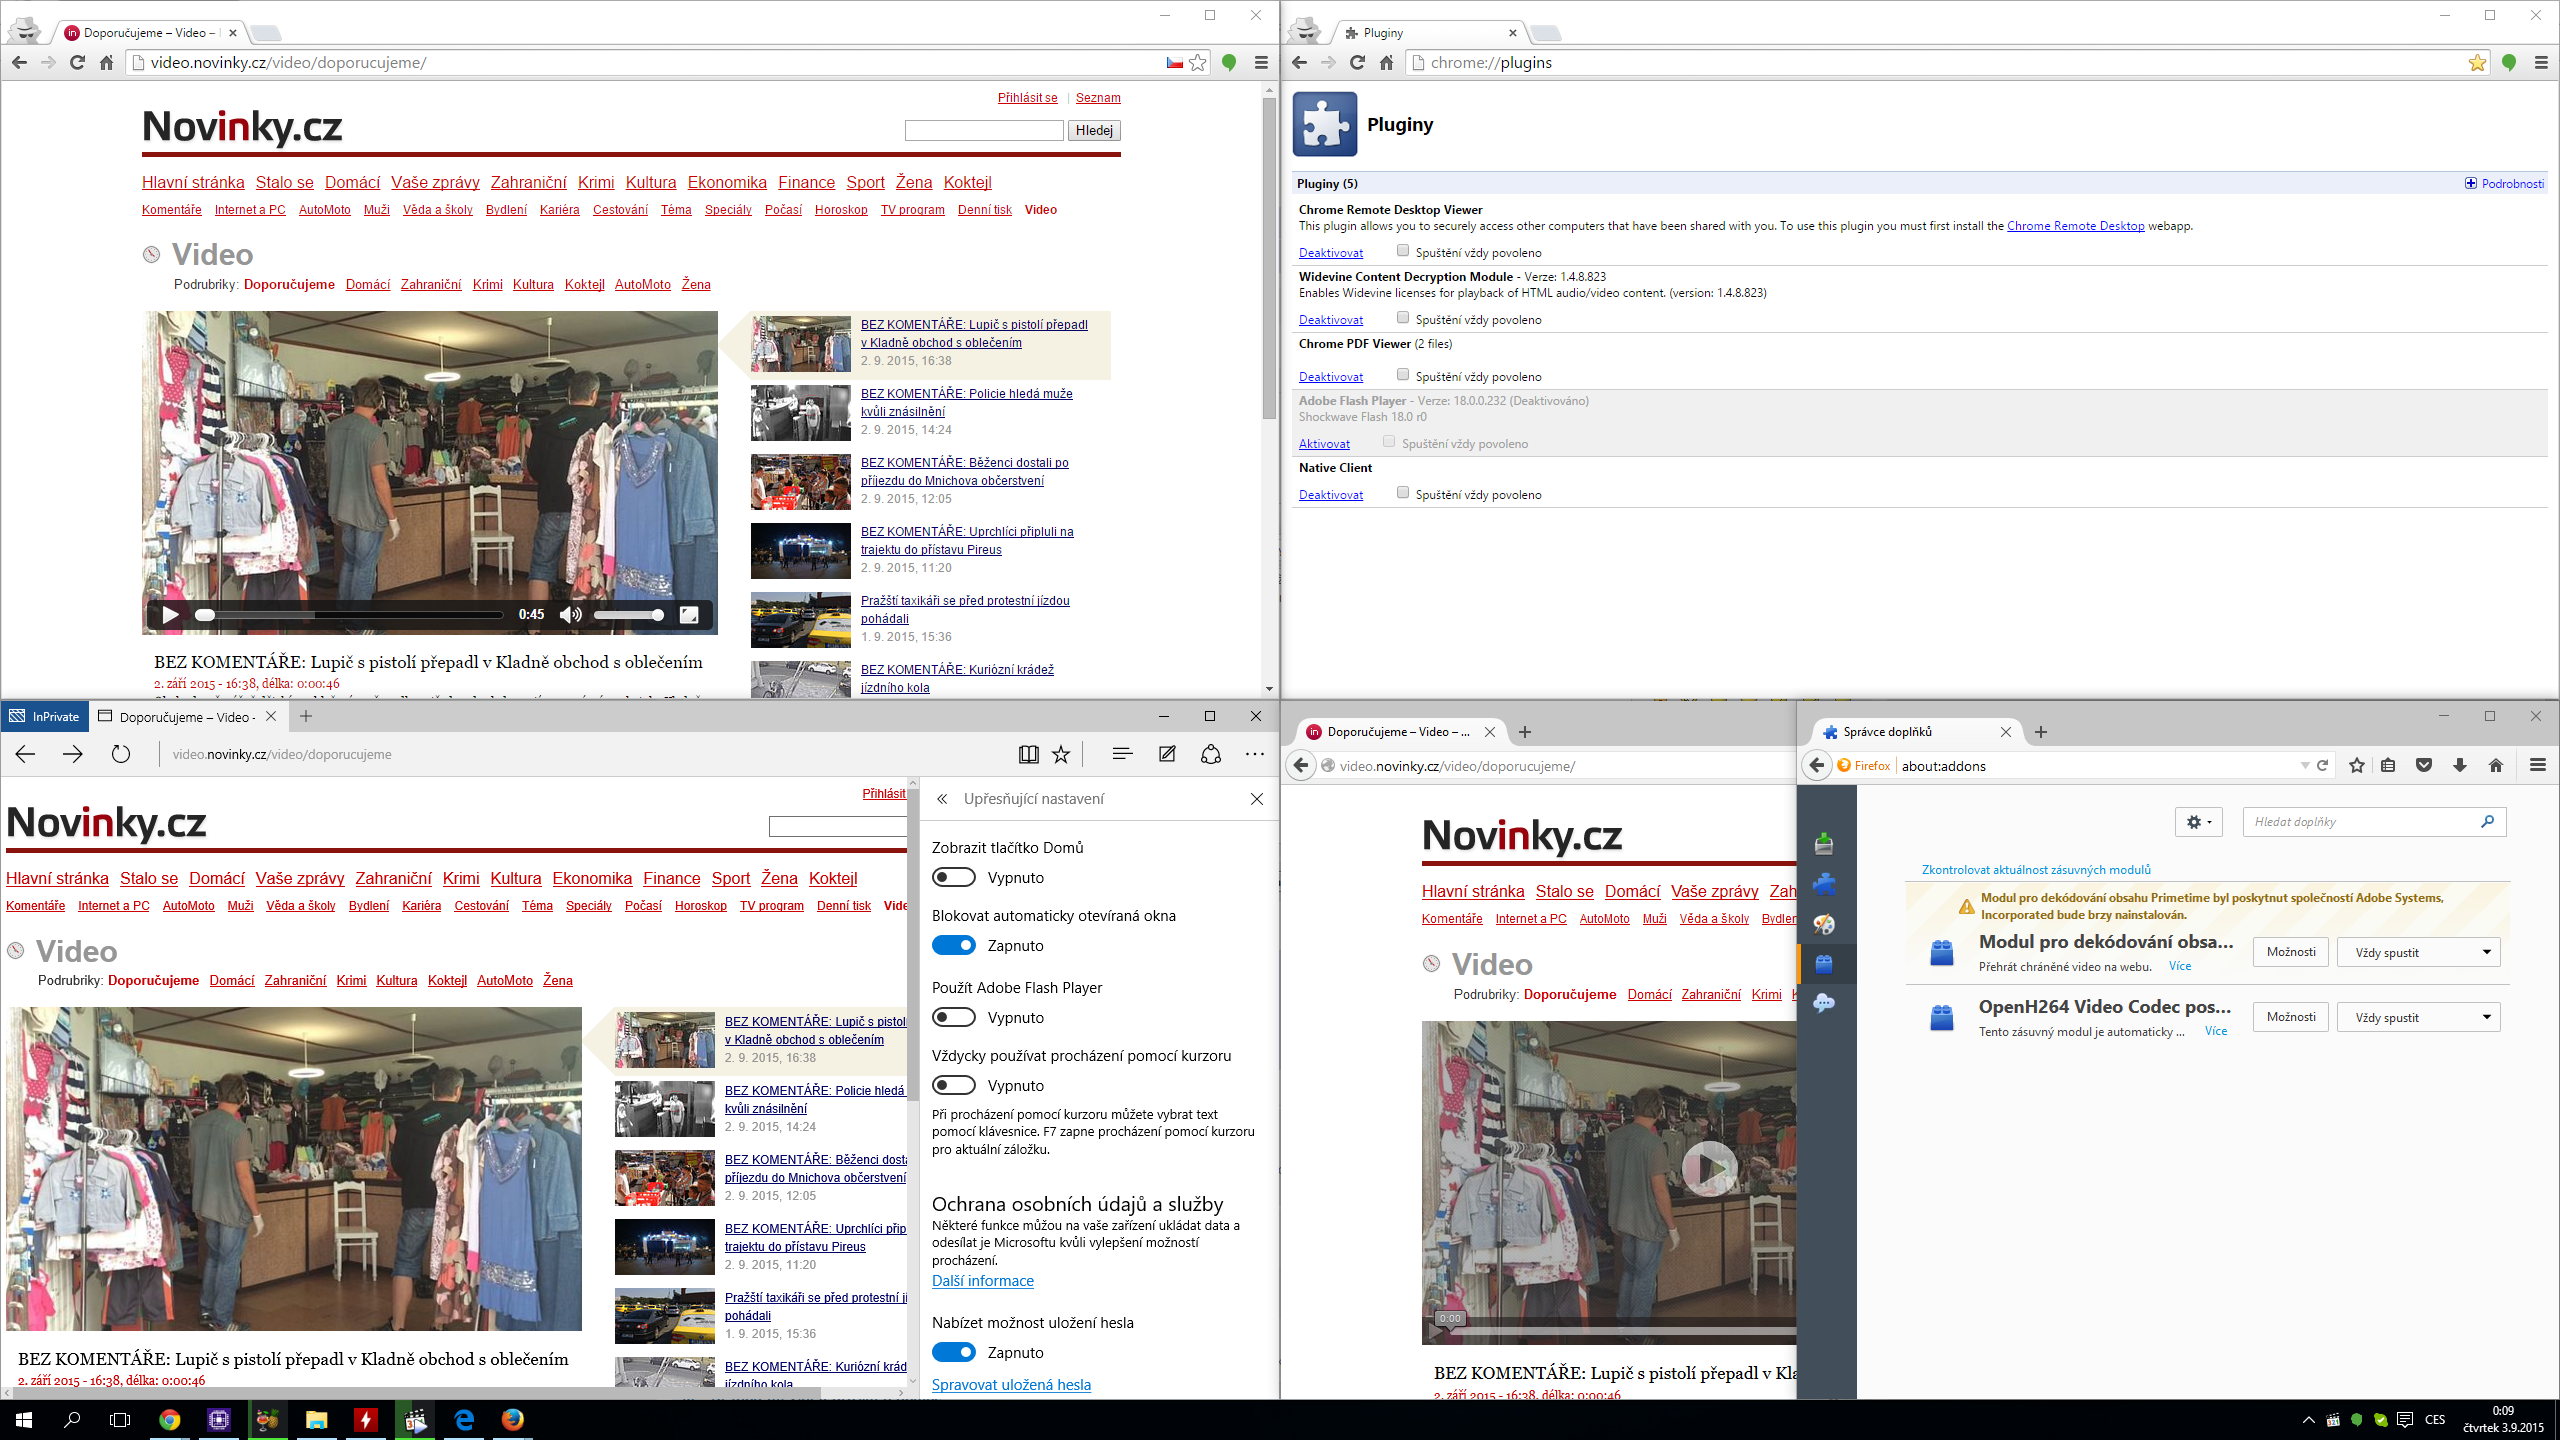Adjust the video volume slider

(x=630, y=615)
